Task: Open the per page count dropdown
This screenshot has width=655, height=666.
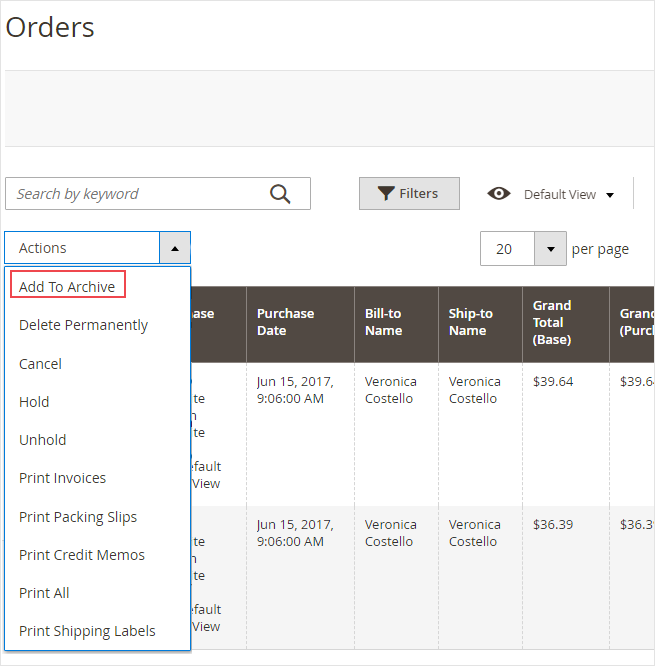Action: click(550, 249)
